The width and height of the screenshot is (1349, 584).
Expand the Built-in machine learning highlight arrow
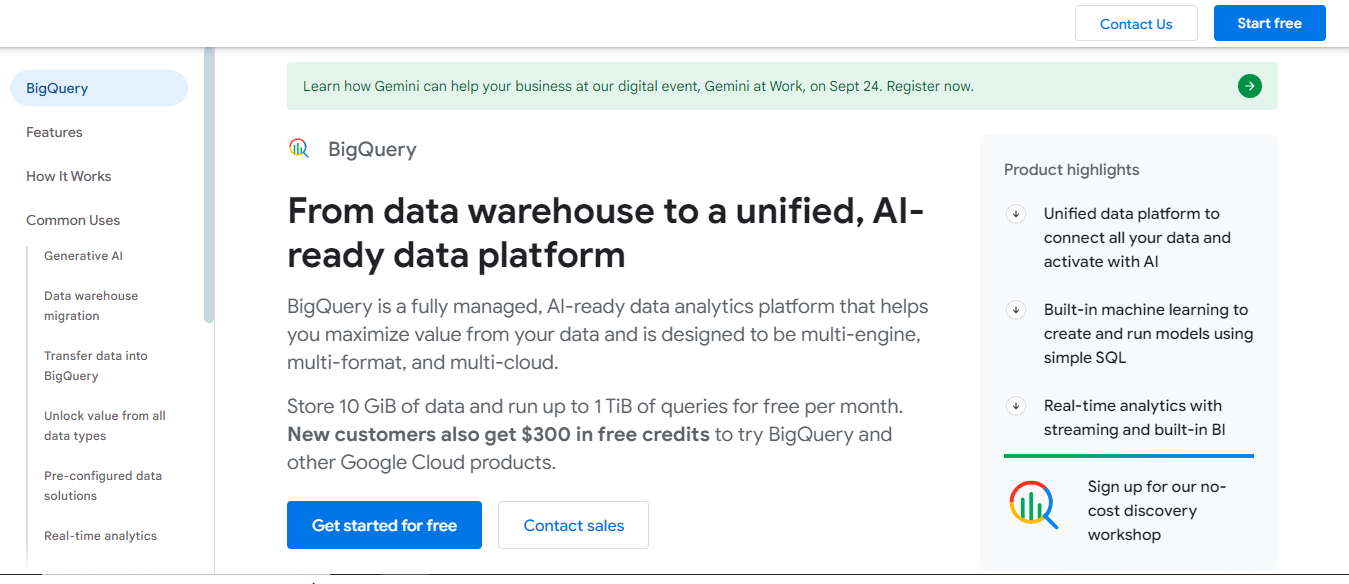(x=1016, y=309)
